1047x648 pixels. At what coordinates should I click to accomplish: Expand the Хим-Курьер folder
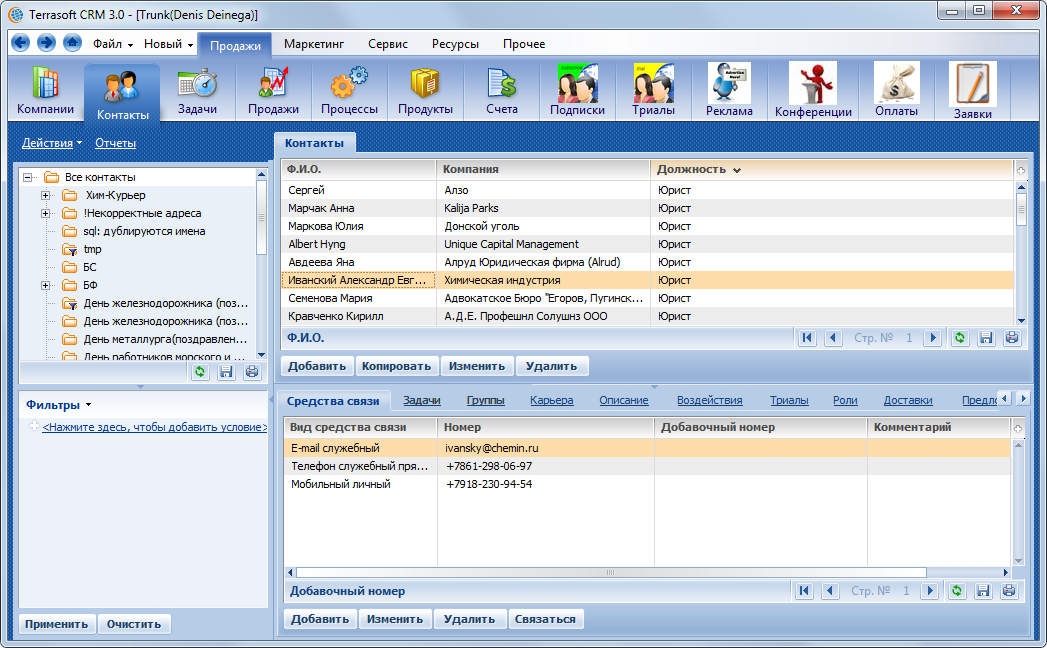45,195
